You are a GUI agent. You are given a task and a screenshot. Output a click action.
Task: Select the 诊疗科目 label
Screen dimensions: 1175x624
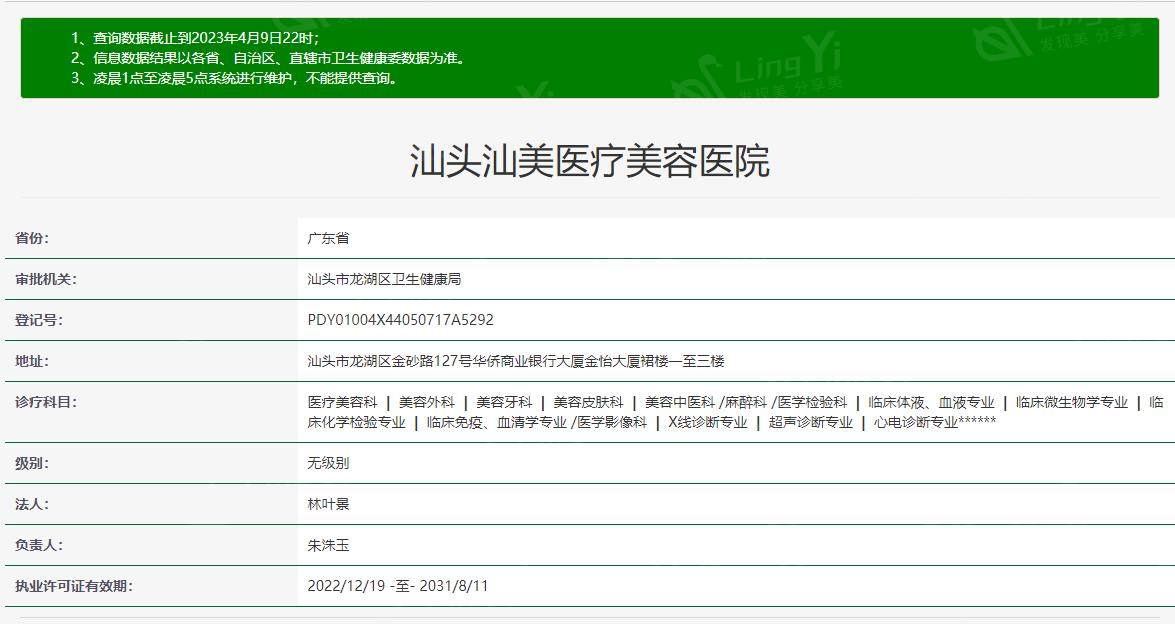point(46,402)
